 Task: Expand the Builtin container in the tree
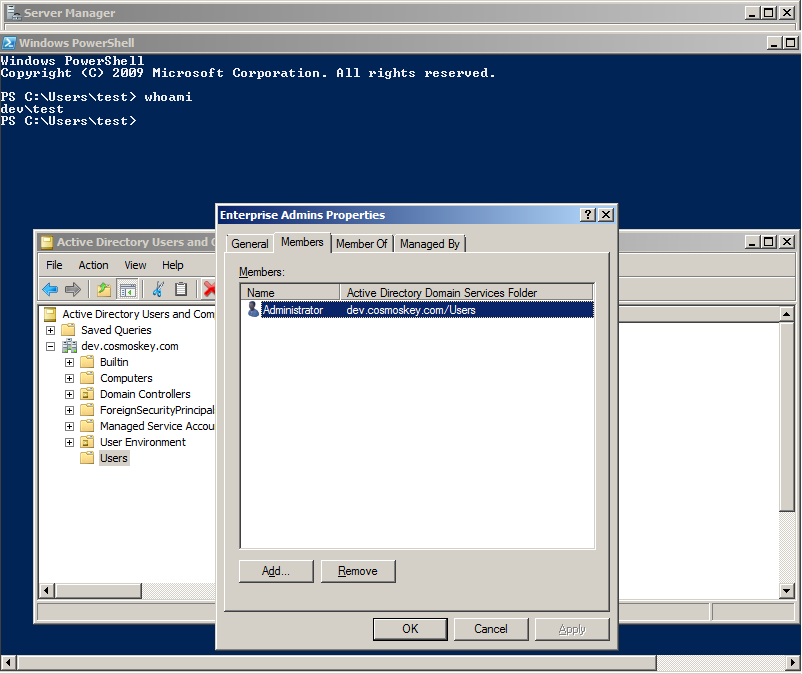tap(69, 361)
